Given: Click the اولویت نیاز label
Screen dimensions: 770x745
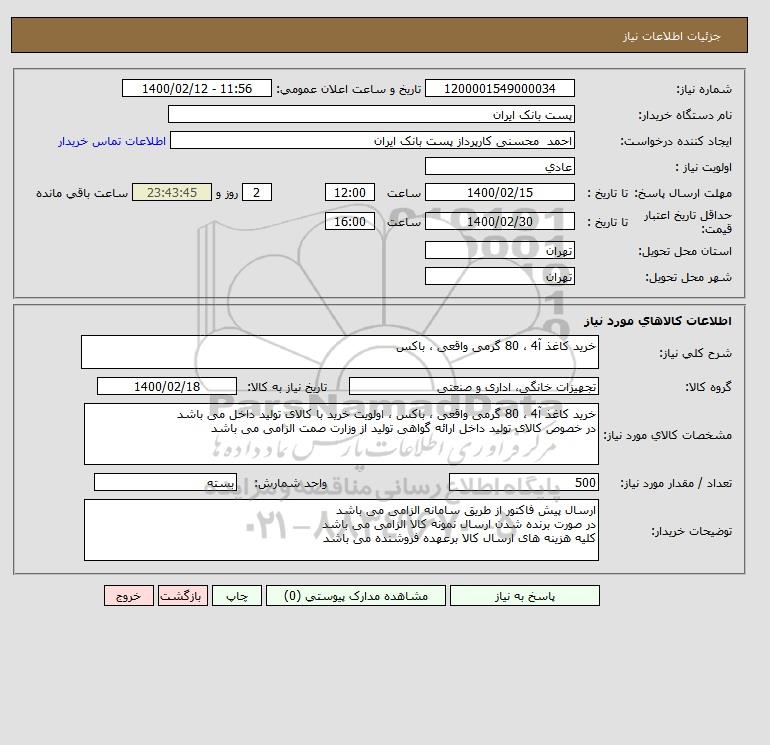Looking at the screenshot, I should click(x=704, y=167).
